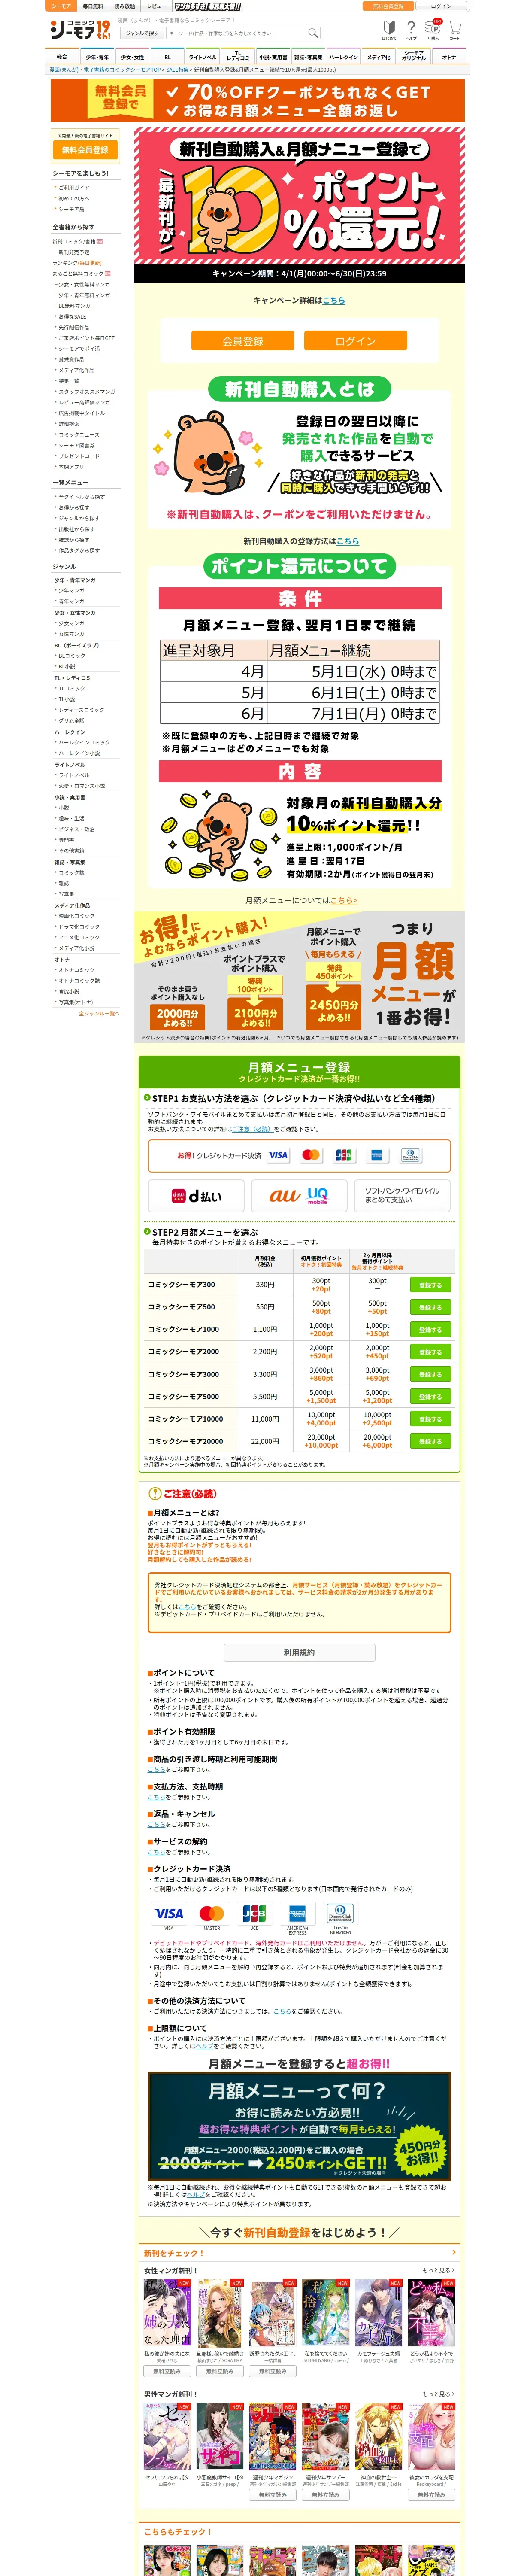The image size is (515, 2576).
Task: Open the 総合 category tab
Action: [62, 57]
